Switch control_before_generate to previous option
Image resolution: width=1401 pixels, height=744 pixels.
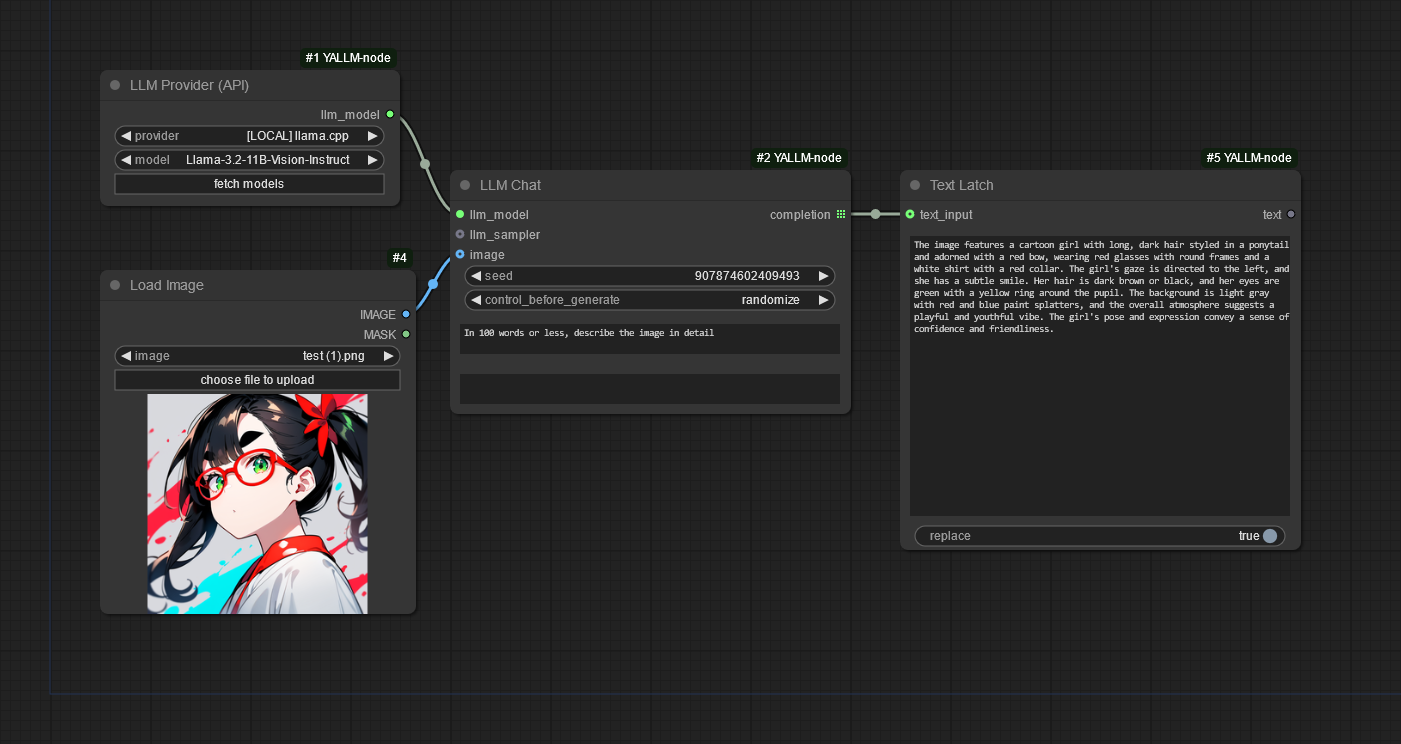476,300
